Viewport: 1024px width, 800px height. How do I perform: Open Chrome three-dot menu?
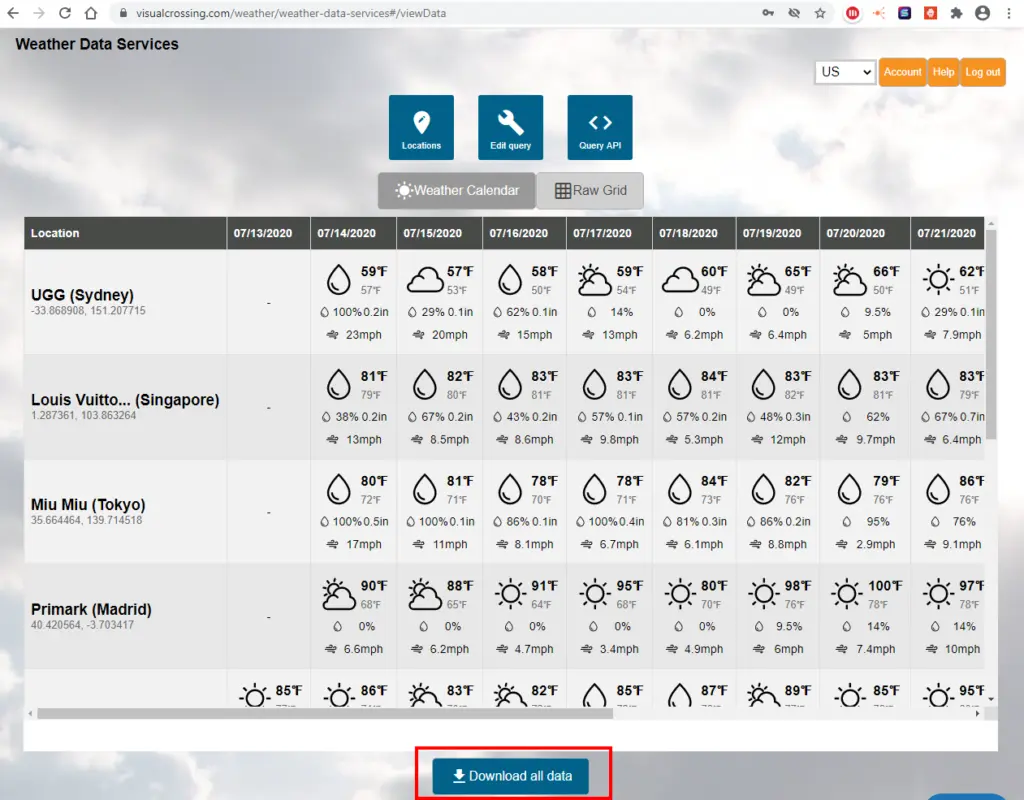[1008, 14]
